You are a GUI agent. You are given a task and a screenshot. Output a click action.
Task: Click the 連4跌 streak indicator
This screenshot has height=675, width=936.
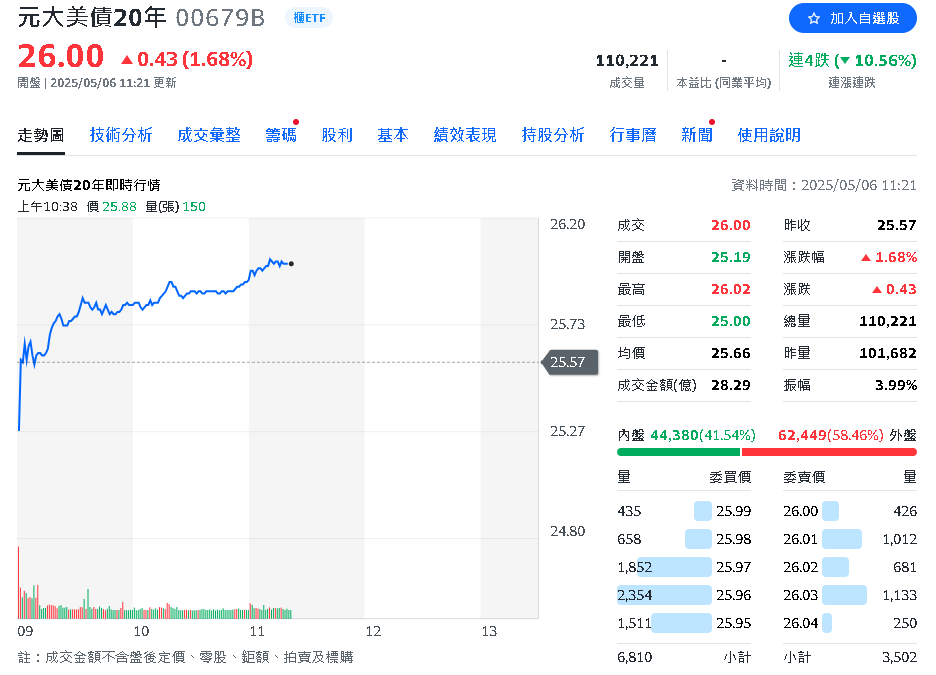852,60
